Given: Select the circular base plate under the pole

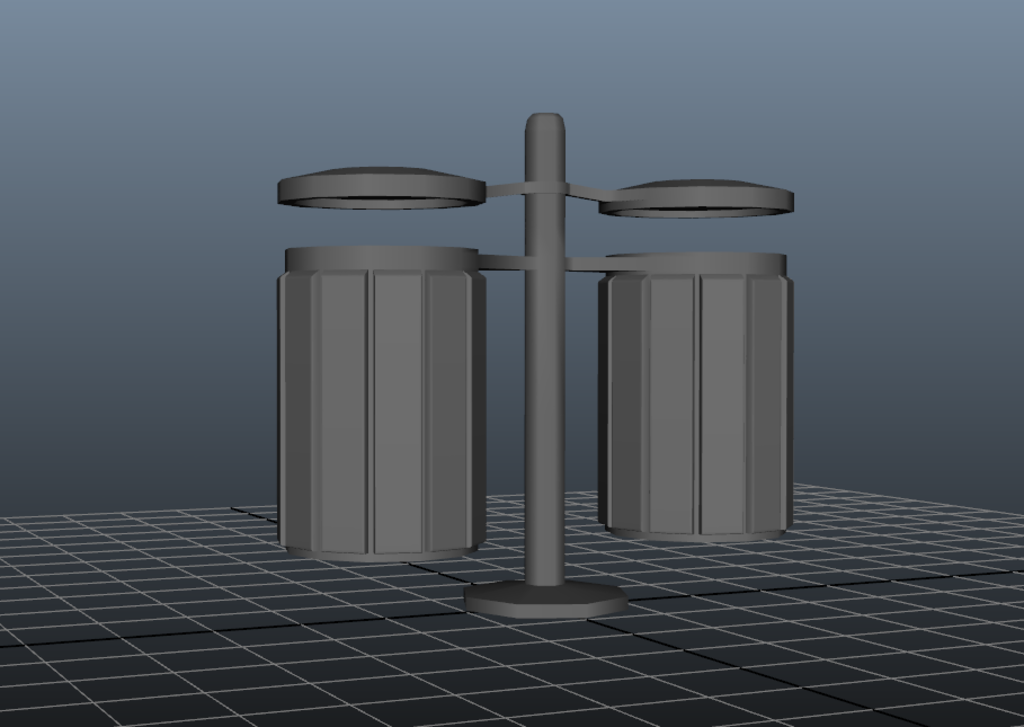Looking at the screenshot, I should tap(545, 599).
